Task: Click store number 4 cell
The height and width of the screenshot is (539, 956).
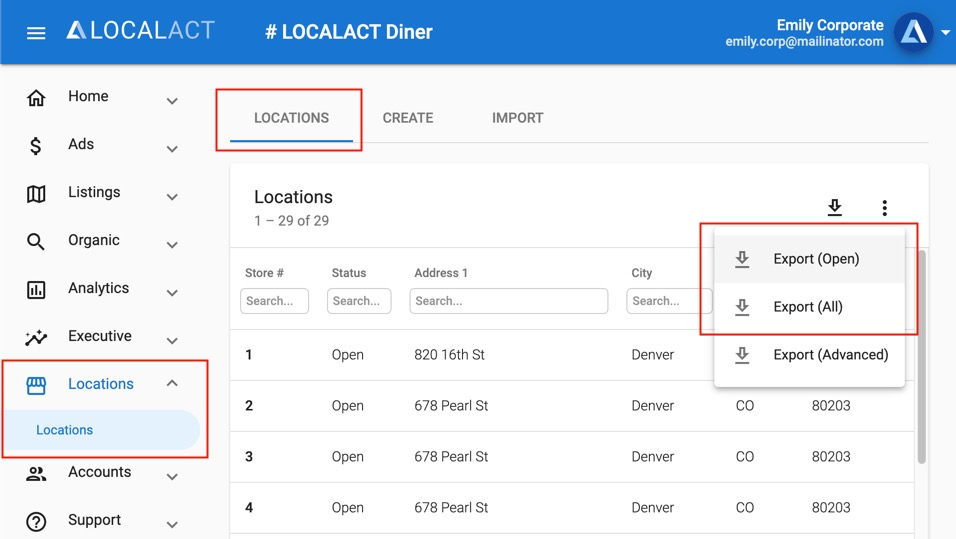Action: 249,508
